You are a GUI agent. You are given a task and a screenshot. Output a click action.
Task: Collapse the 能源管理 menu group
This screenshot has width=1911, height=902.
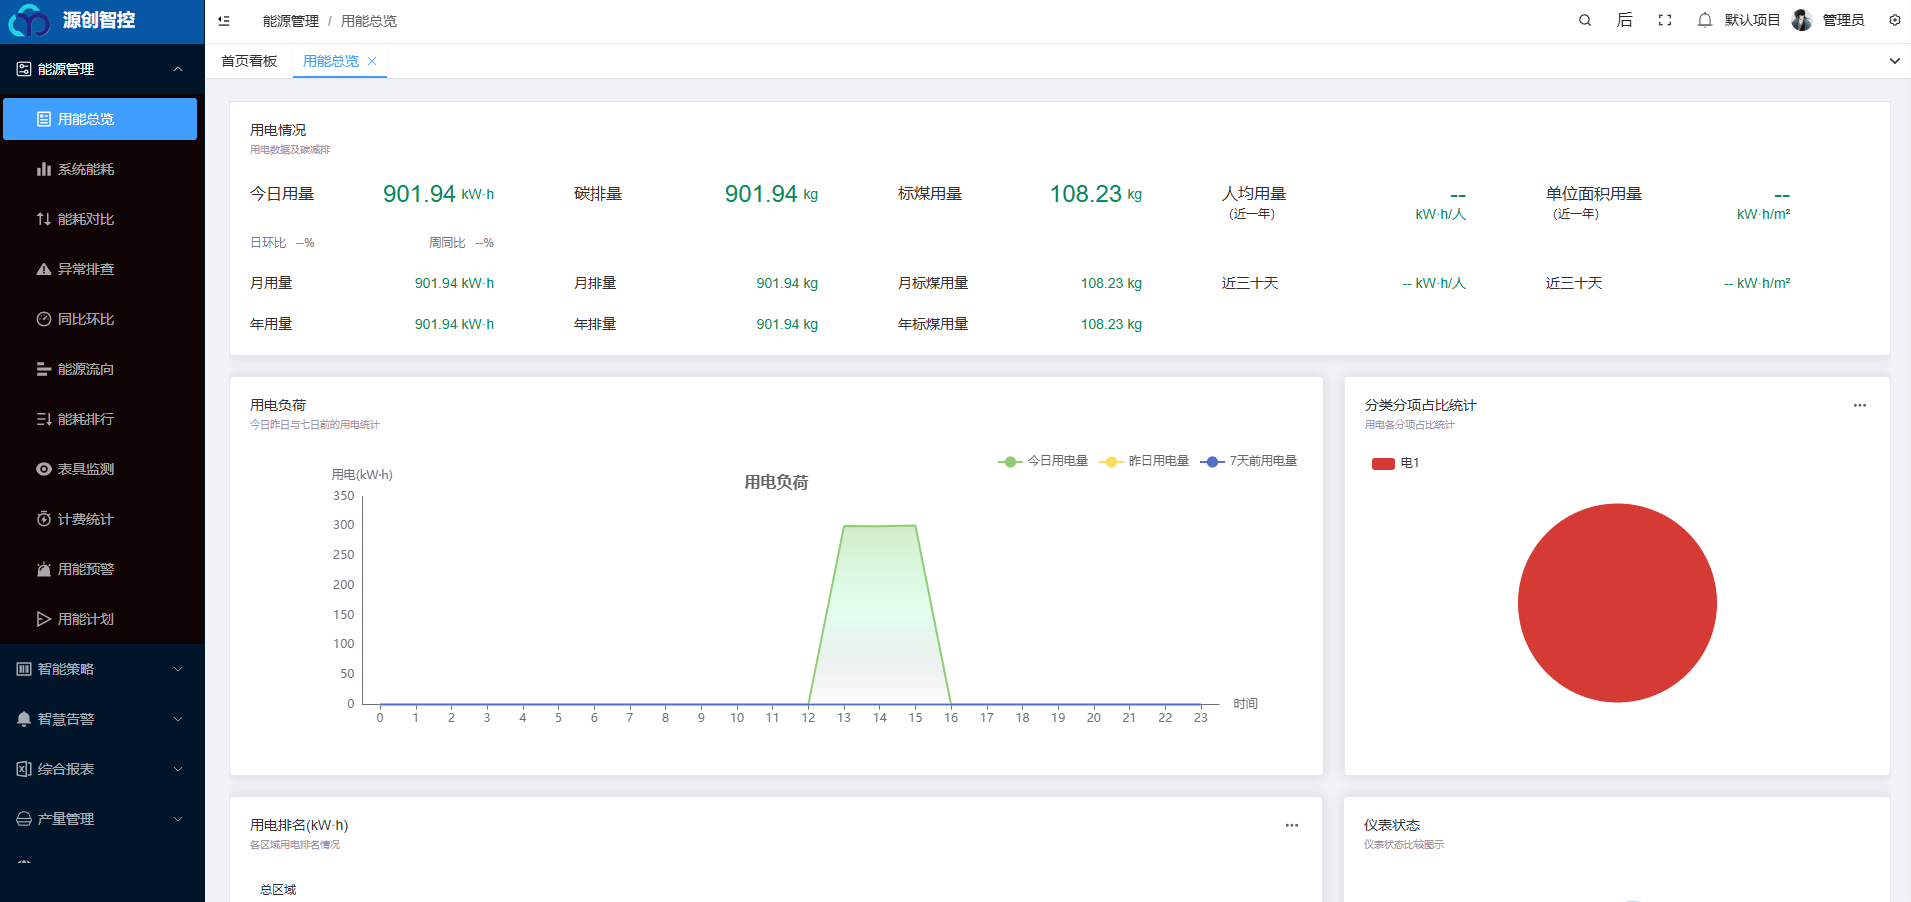tap(102, 69)
